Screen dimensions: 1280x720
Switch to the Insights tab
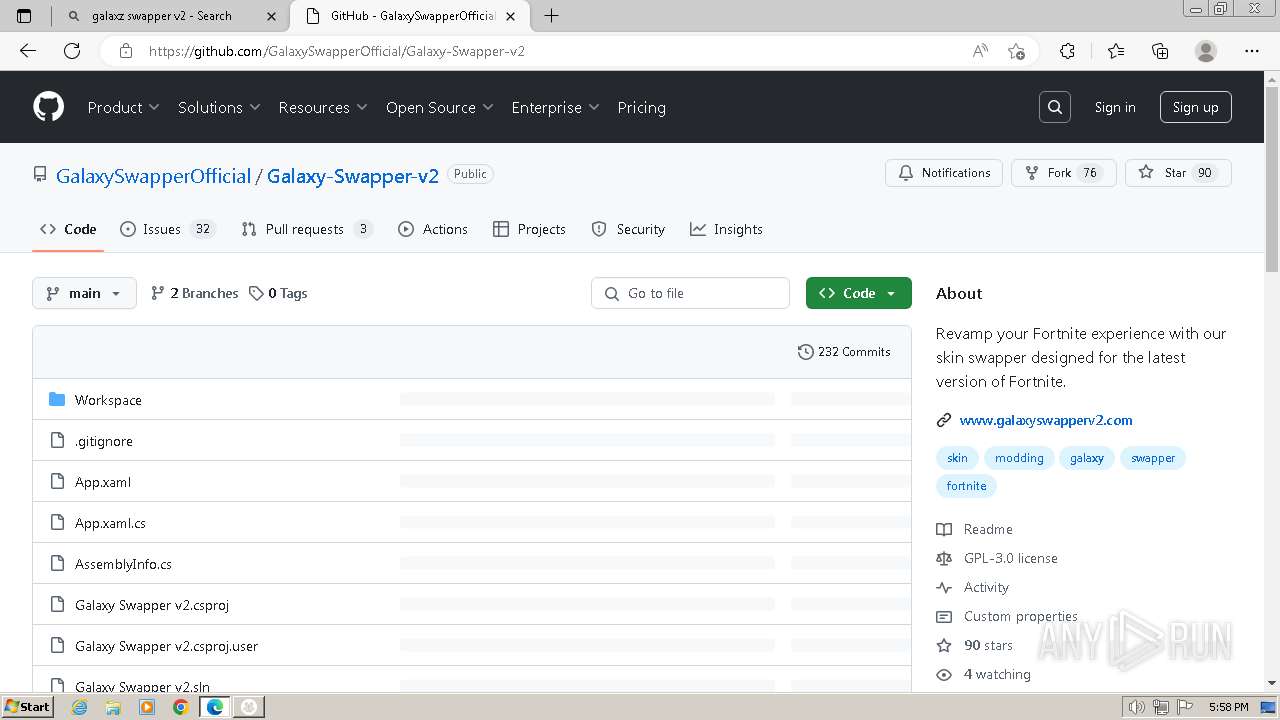(x=726, y=229)
